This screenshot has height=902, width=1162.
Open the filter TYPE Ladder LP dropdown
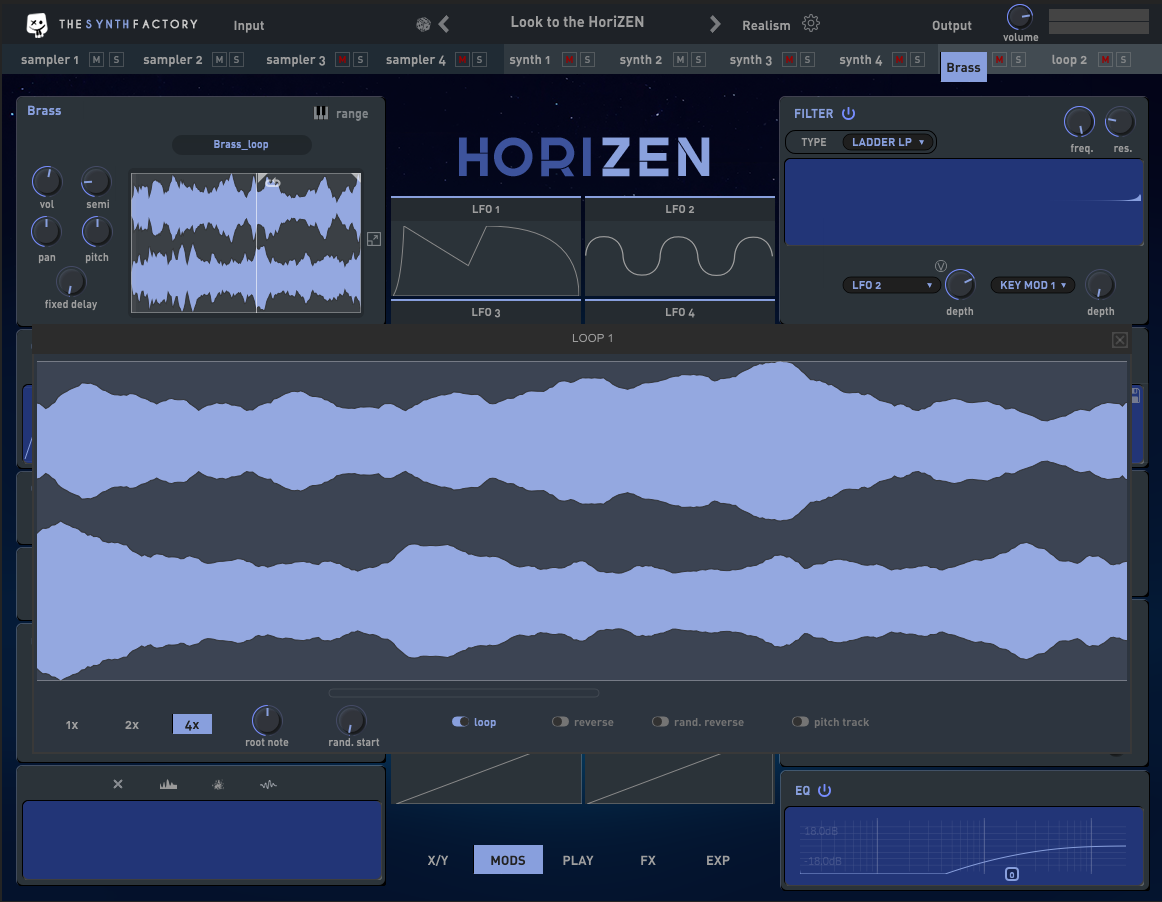pos(888,142)
